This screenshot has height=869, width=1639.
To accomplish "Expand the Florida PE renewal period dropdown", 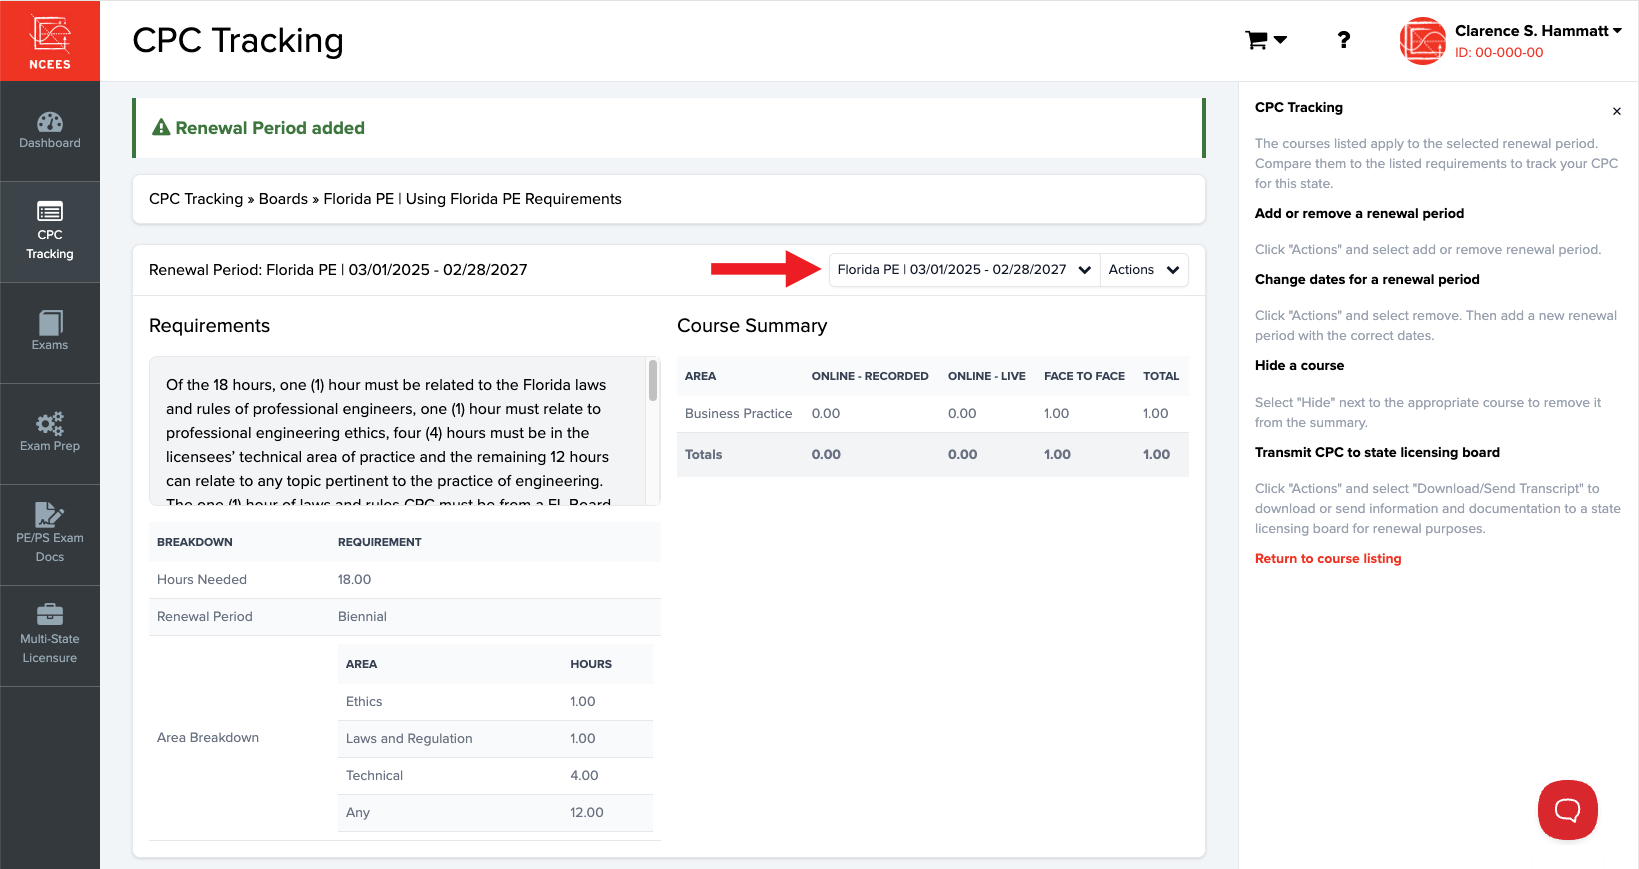I will pyautogui.click(x=964, y=270).
